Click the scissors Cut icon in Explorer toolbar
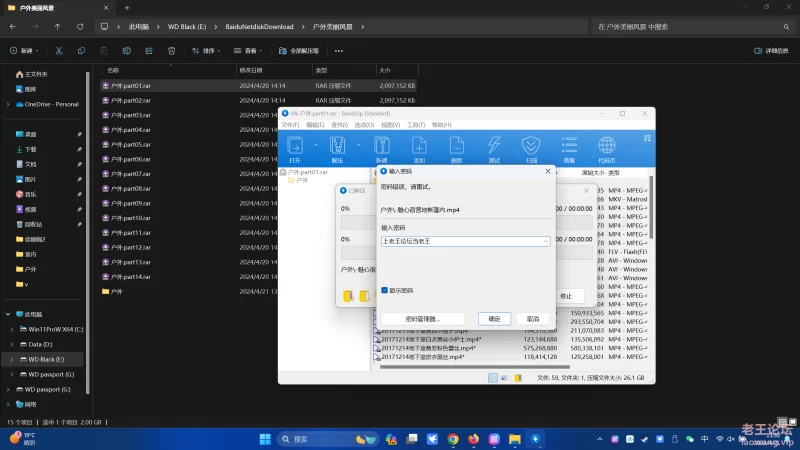Viewport: 800px width, 450px height. pyautogui.click(x=60, y=50)
